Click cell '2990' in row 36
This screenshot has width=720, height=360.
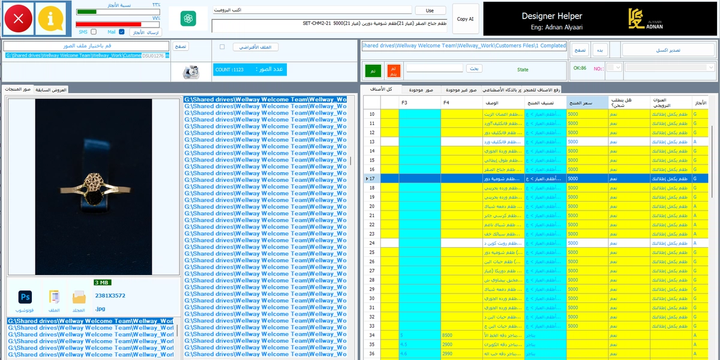[x=462, y=354]
